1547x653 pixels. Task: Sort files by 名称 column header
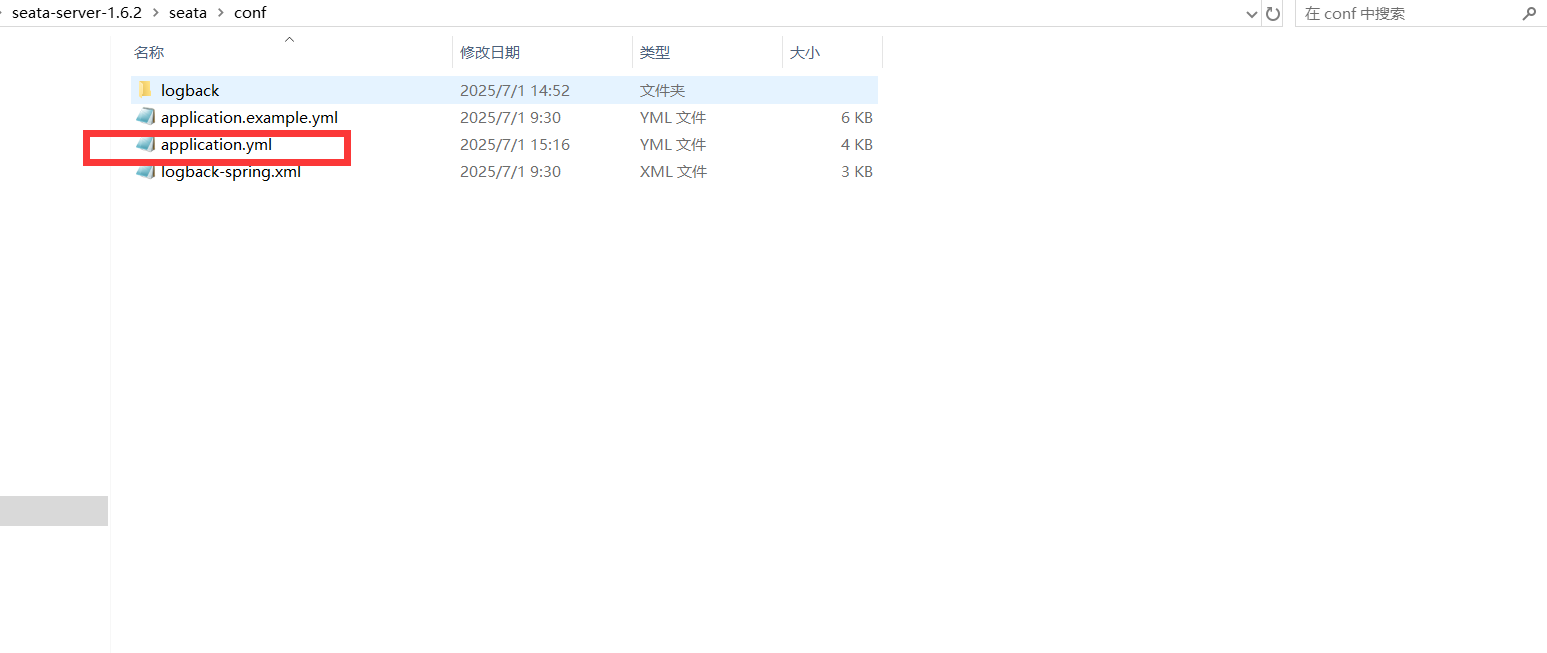pos(149,52)
